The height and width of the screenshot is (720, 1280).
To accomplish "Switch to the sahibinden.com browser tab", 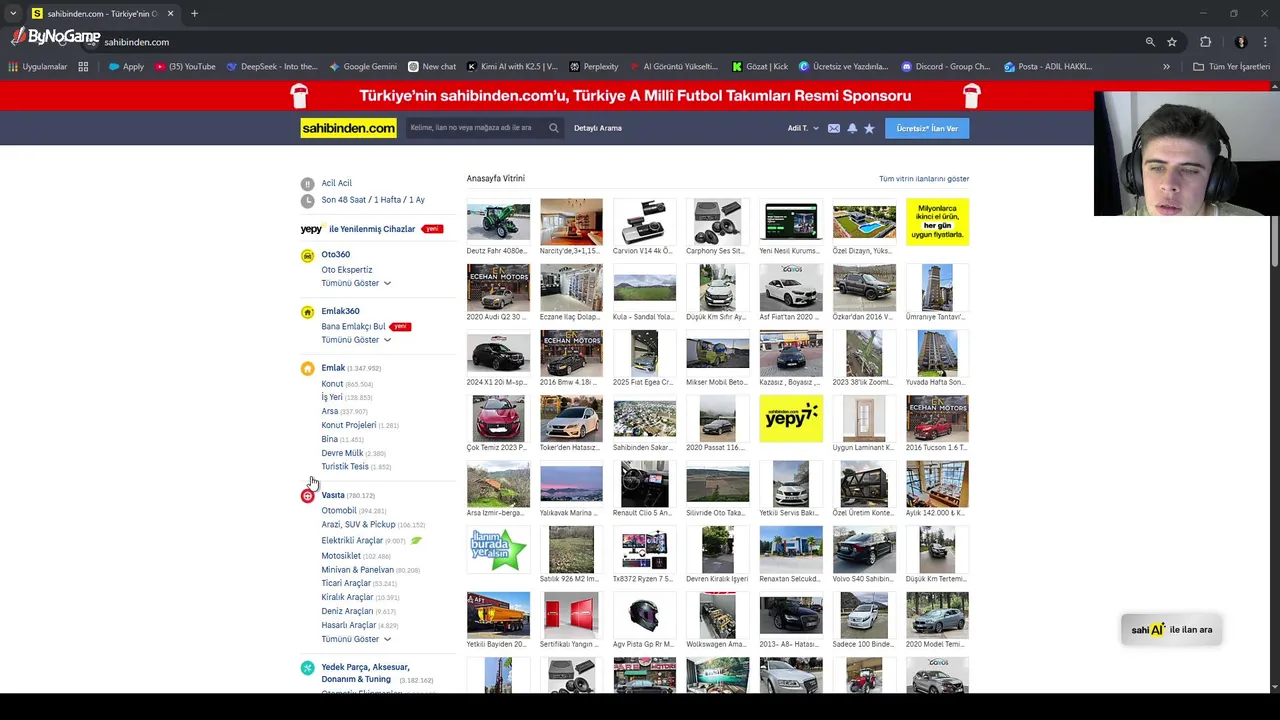I will click(x=102, y=14).
